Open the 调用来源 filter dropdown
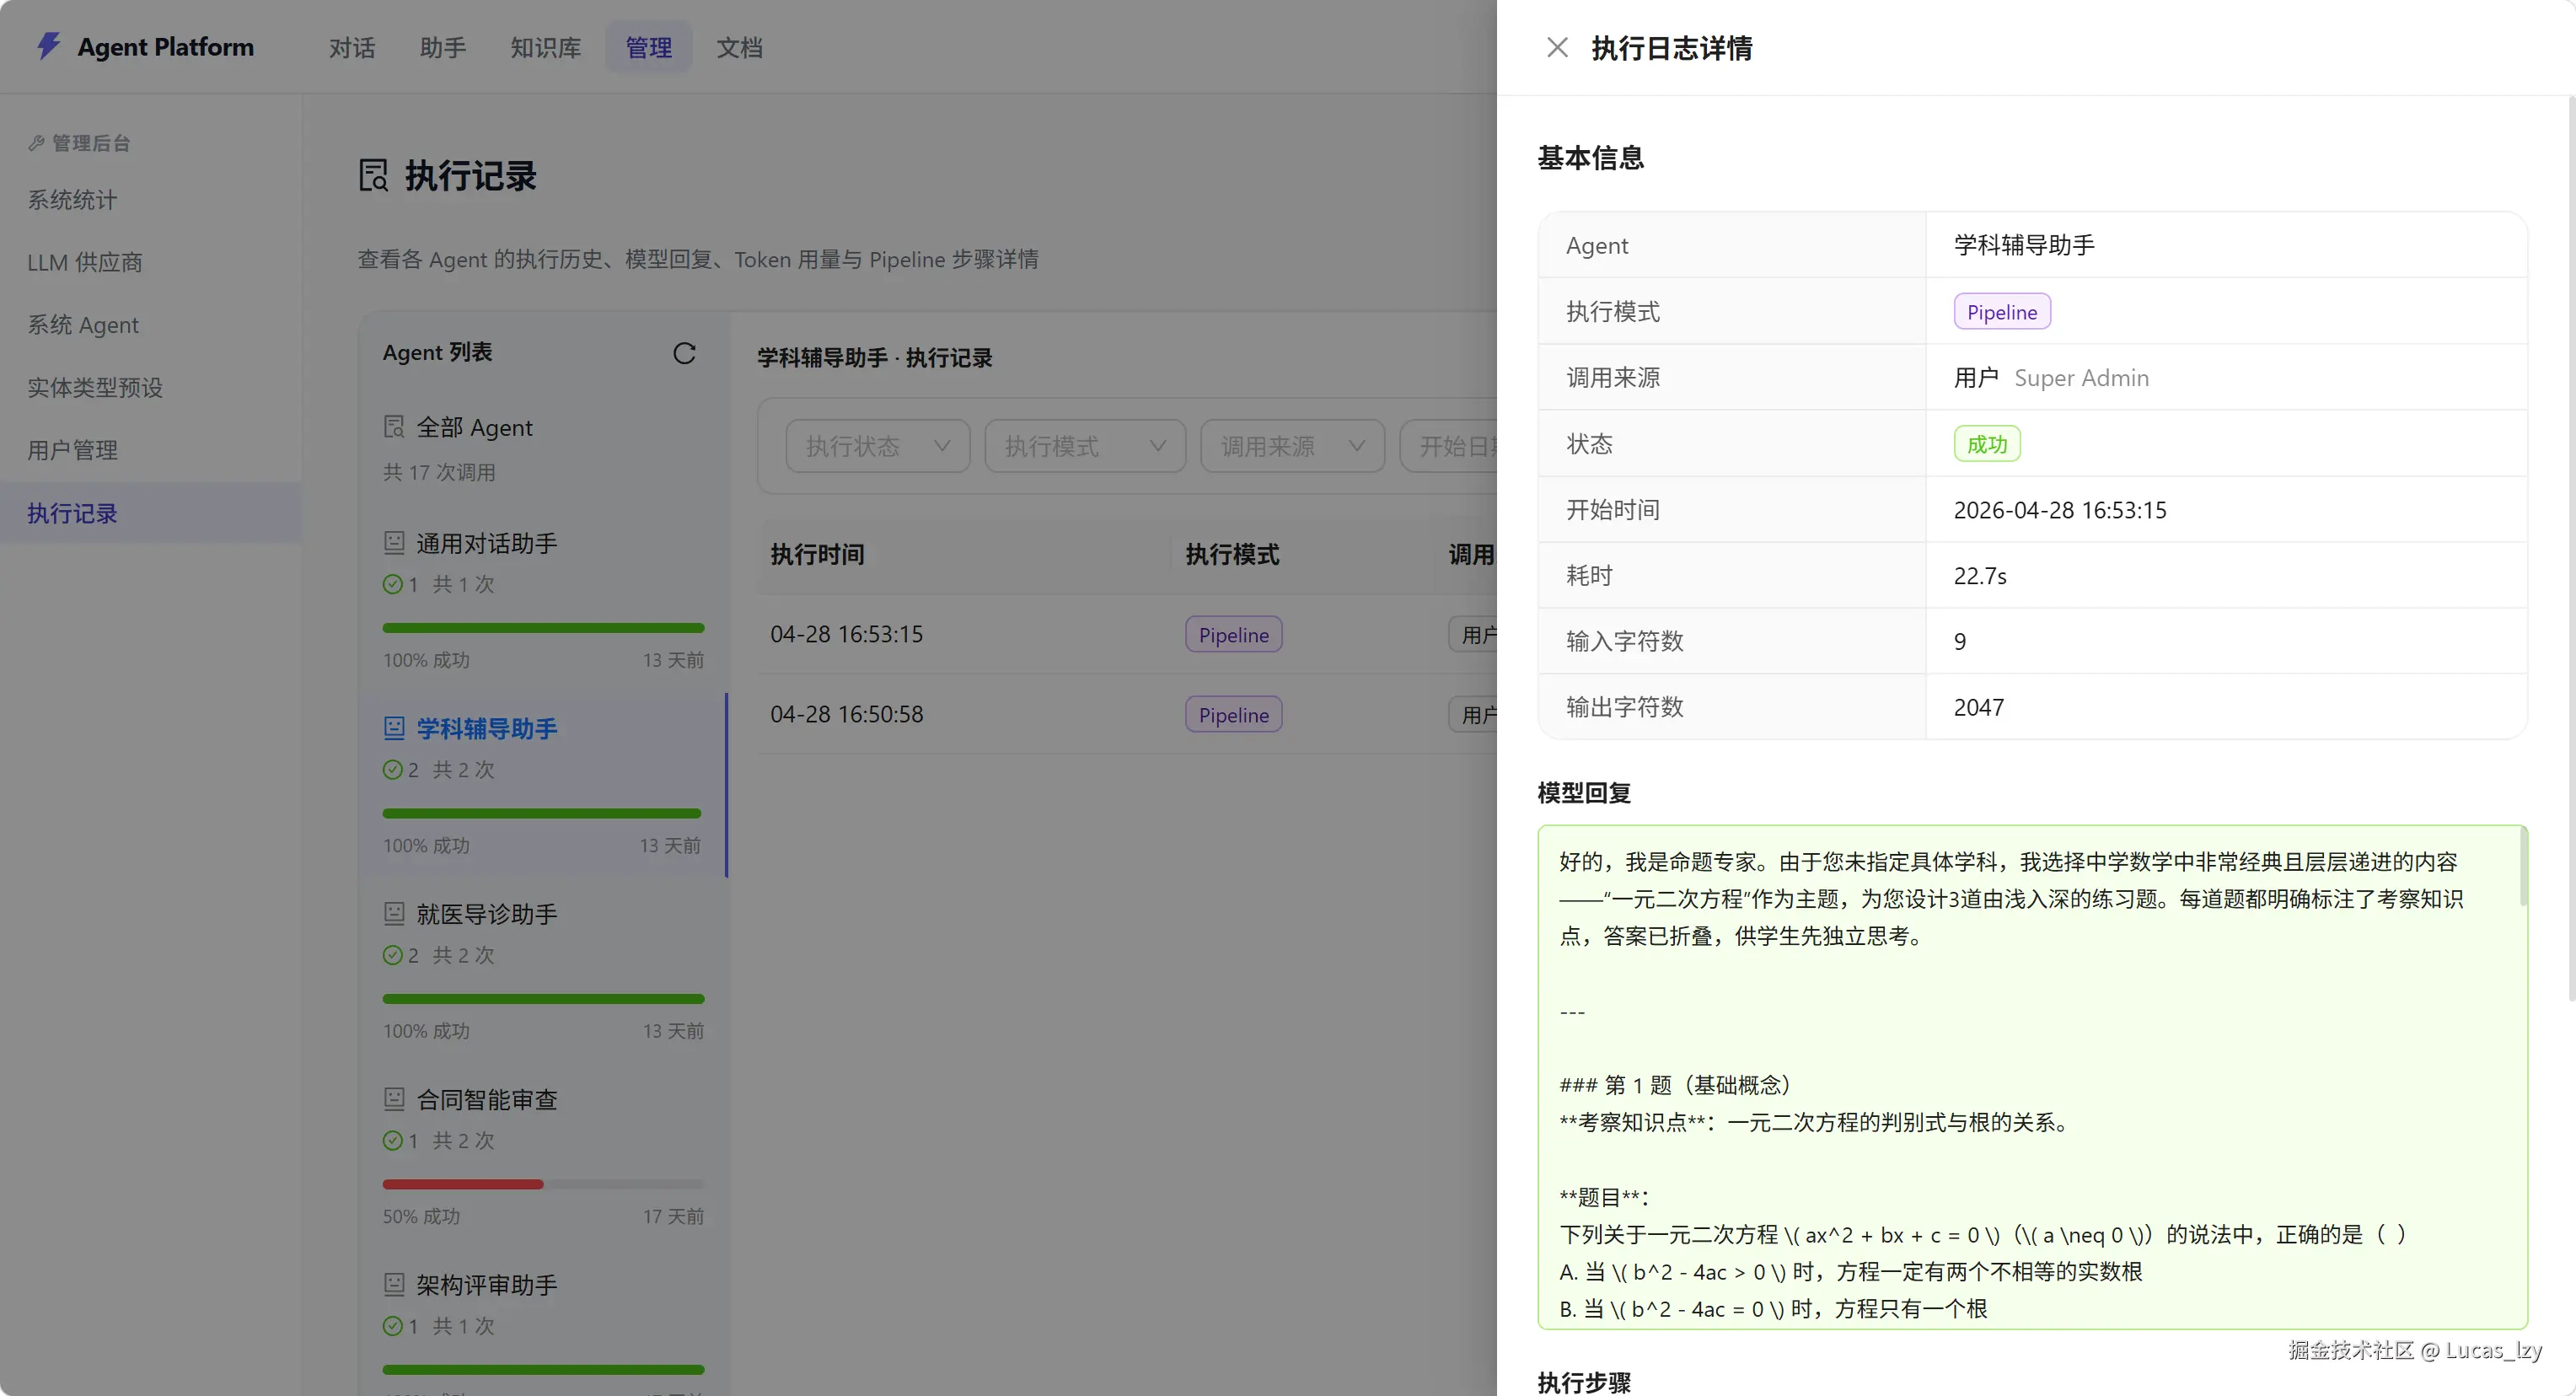2576x1396 pixels. point(1292,446)
